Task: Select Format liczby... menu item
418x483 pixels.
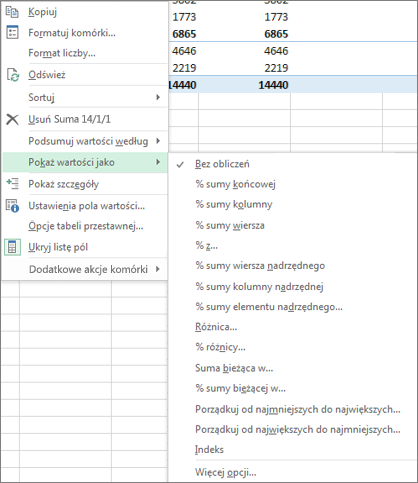Action: pos(62,53)
